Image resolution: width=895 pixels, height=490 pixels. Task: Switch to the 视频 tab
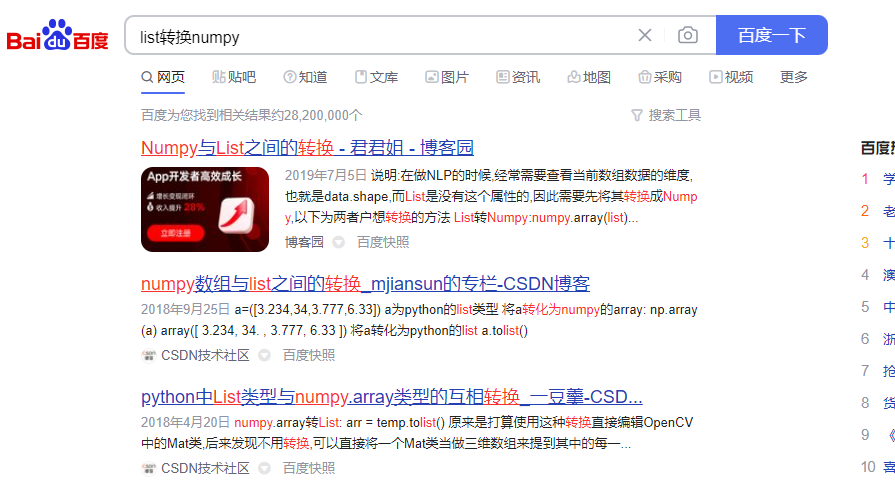point(731,77)
